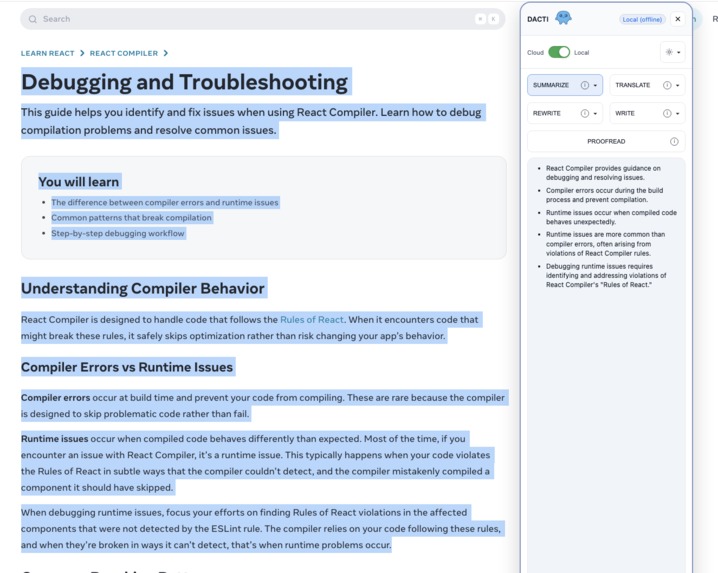The image size is (718, 573).
Task: Click the info icon on the WRITE button
Action: [x=667, y=114]
